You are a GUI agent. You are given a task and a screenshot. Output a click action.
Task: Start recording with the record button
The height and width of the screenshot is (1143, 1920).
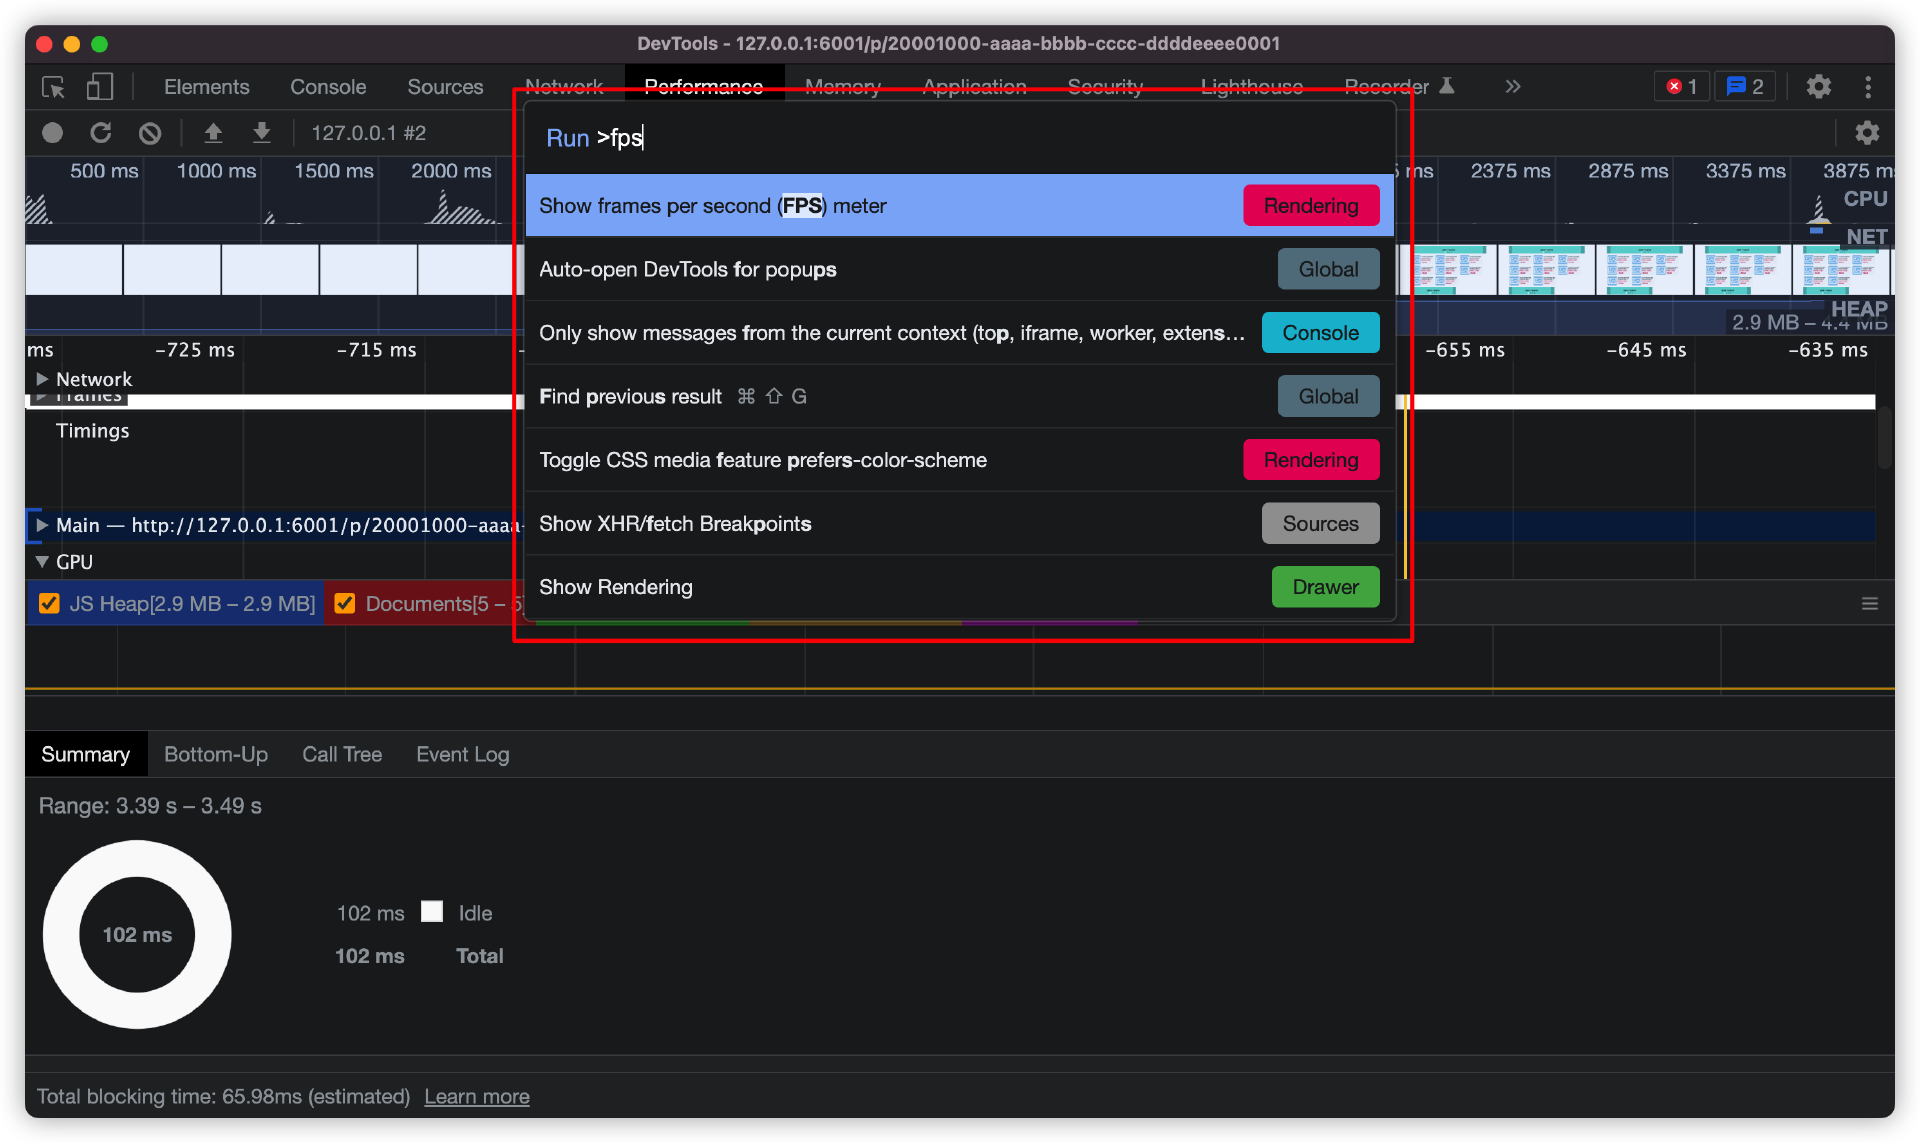pos(53,133)
